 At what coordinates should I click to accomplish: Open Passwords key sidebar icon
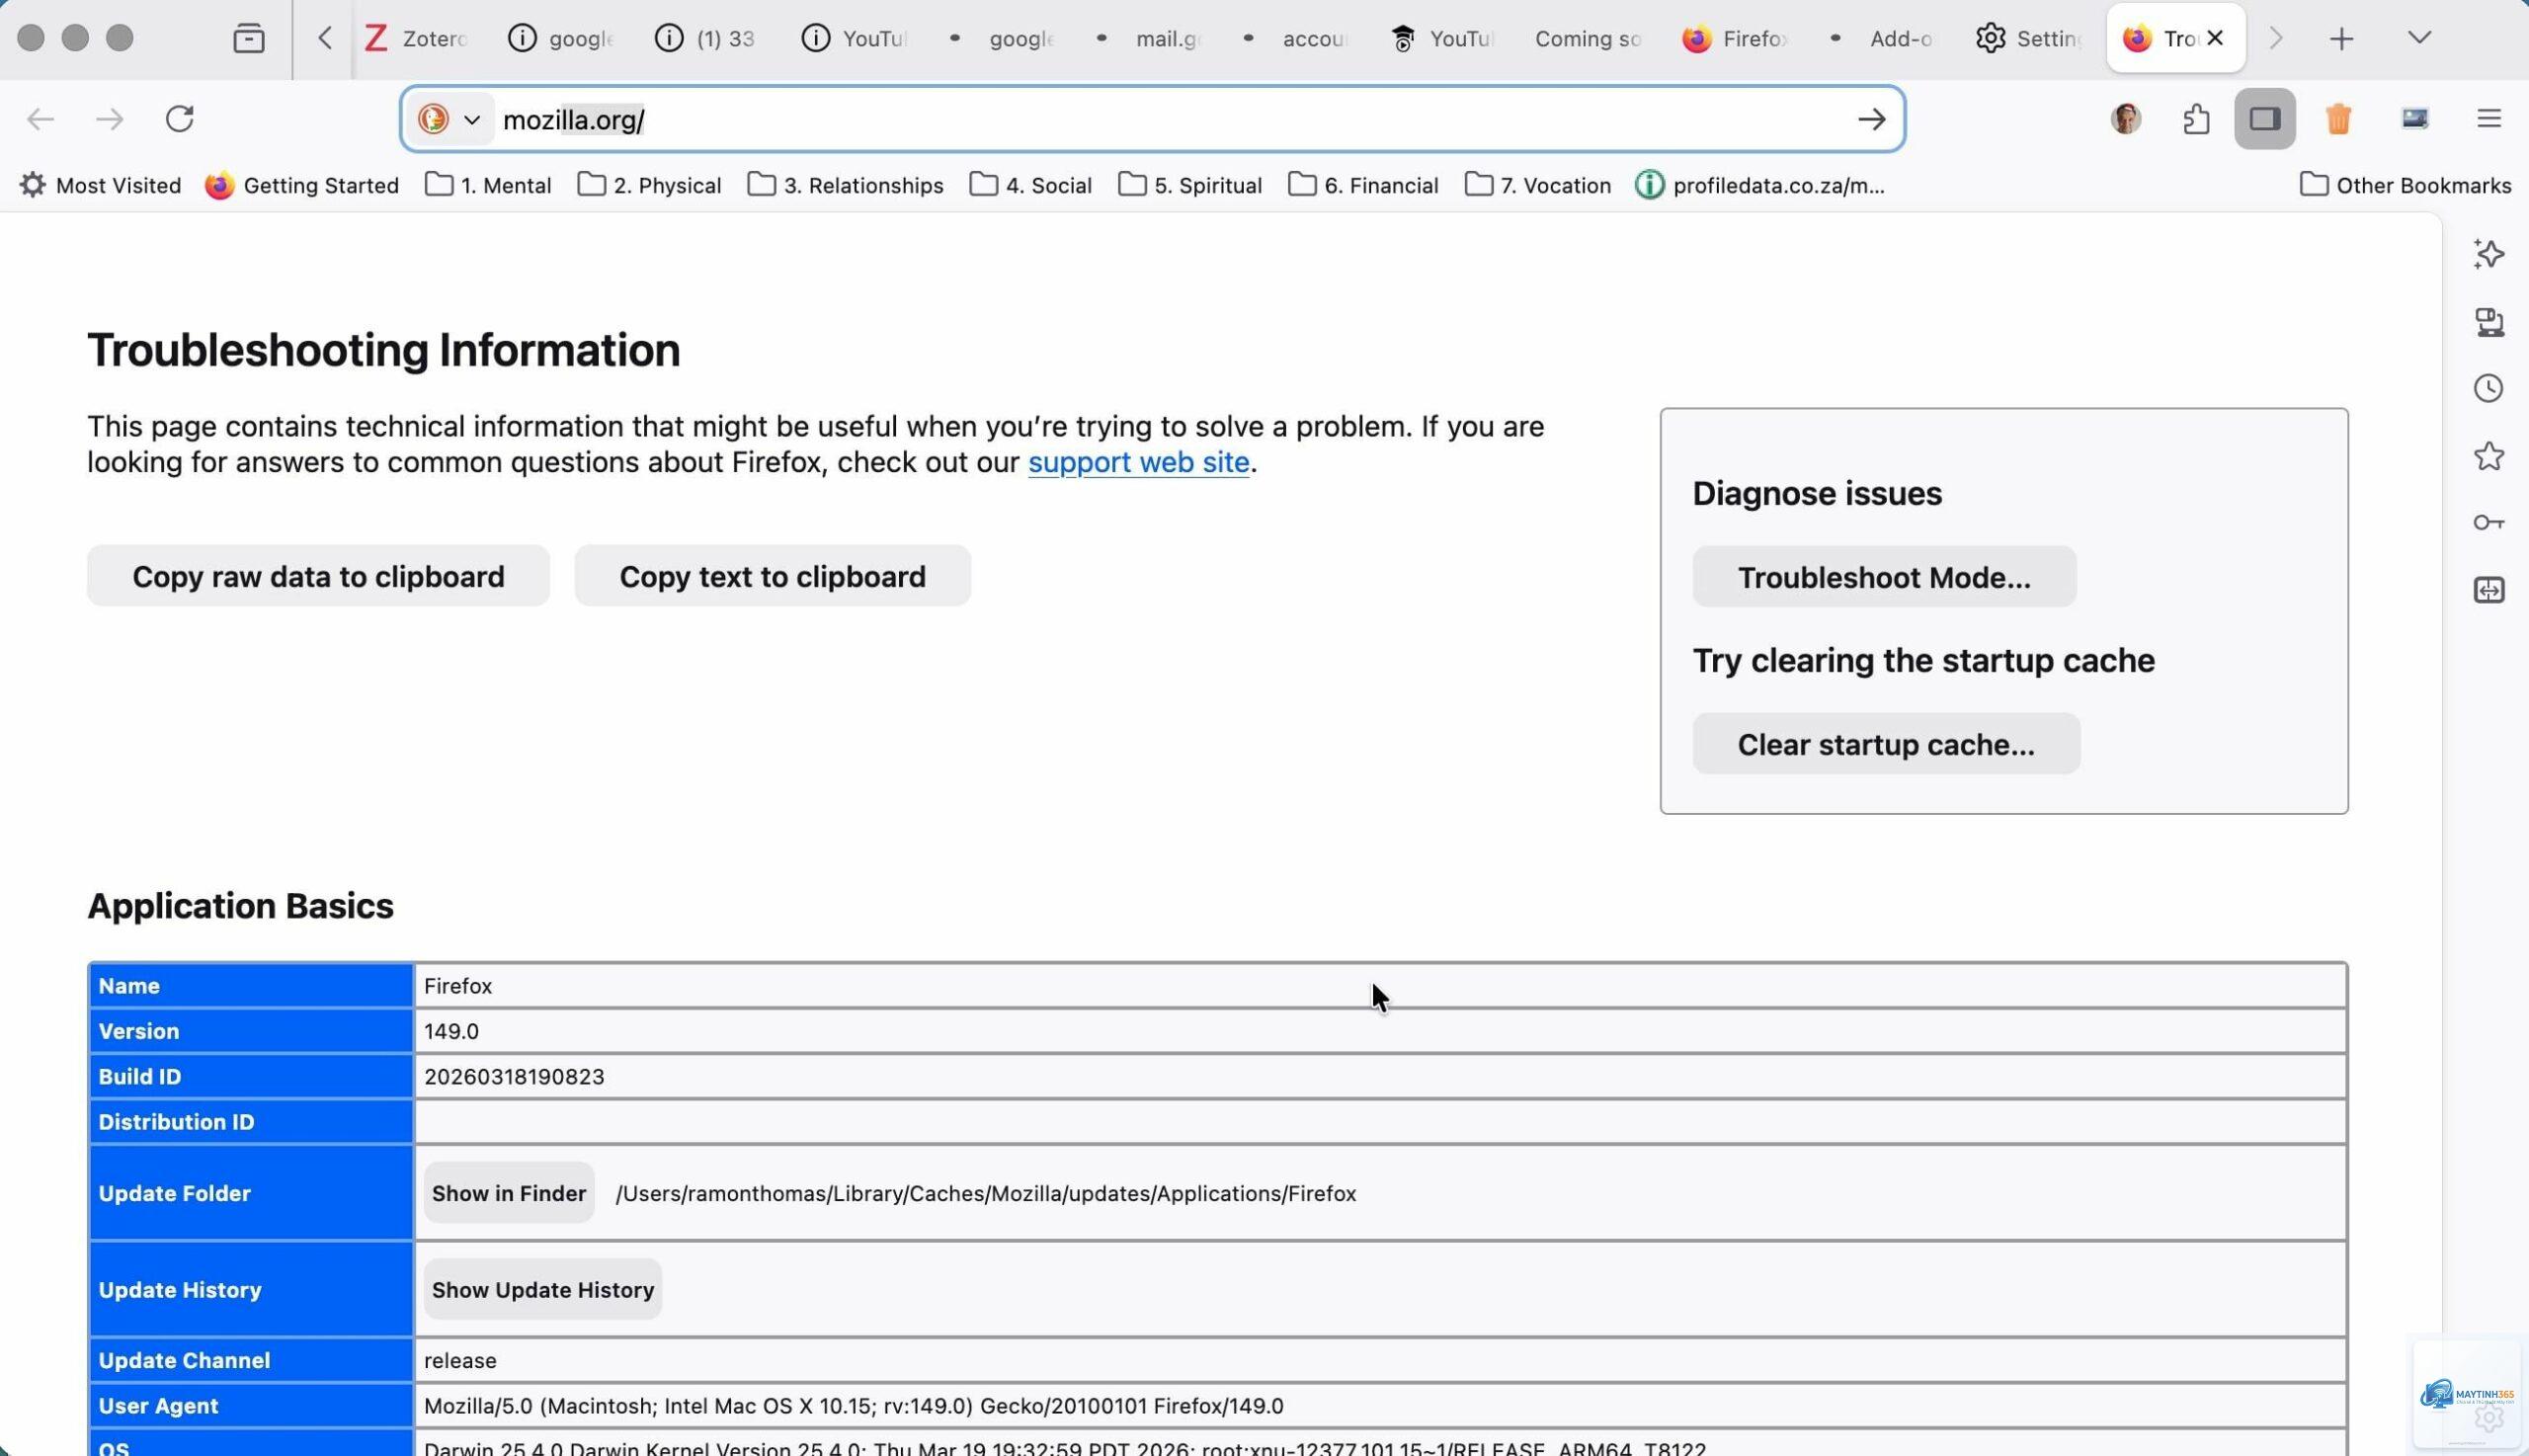point(2489,523)
